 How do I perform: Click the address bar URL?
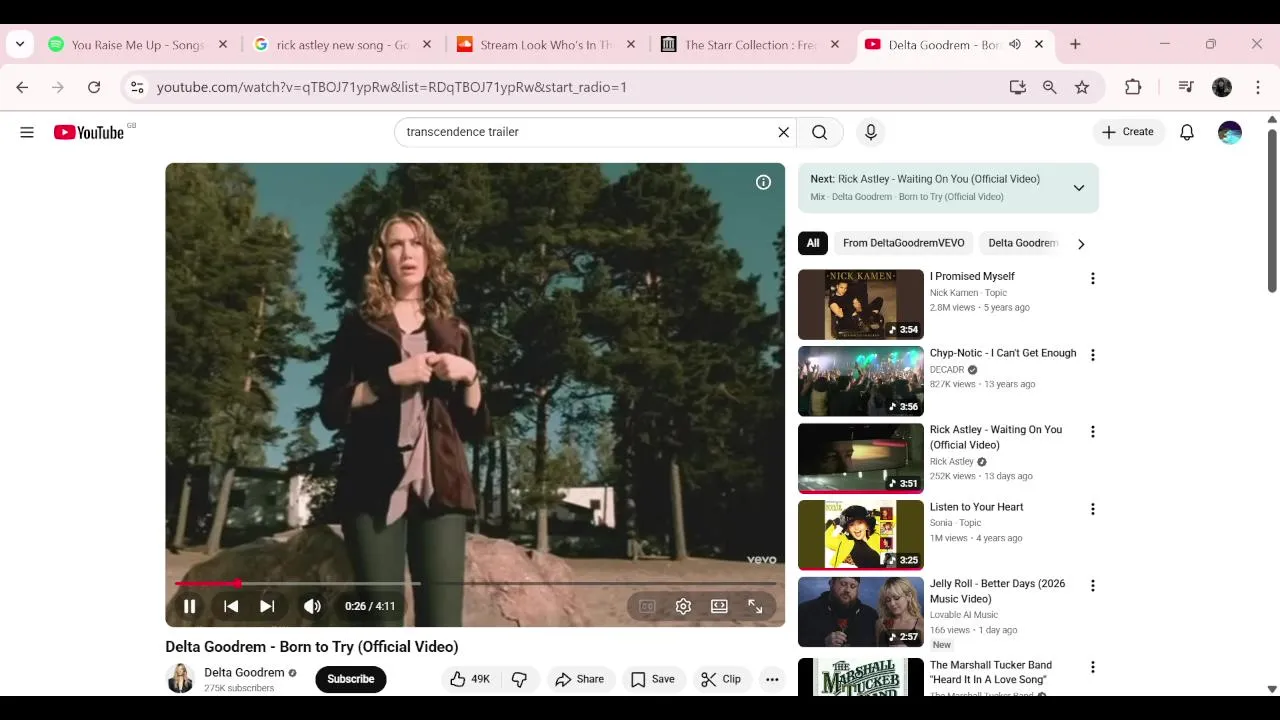point(392,87)
